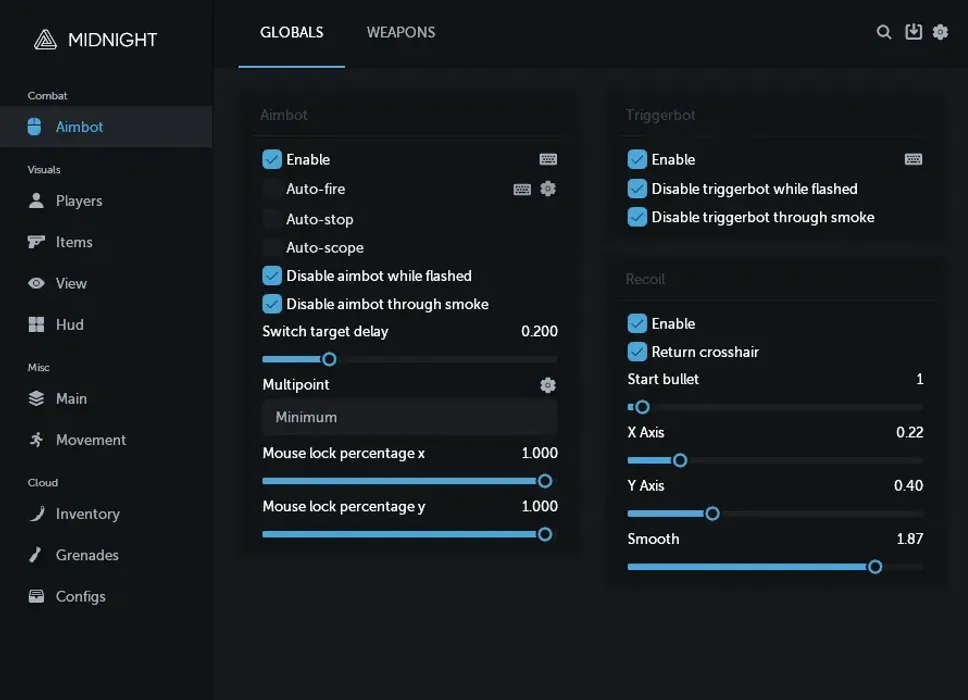Click the Mouse lock percentage y slider handle
968x700 pixels.
pos(544,534)
